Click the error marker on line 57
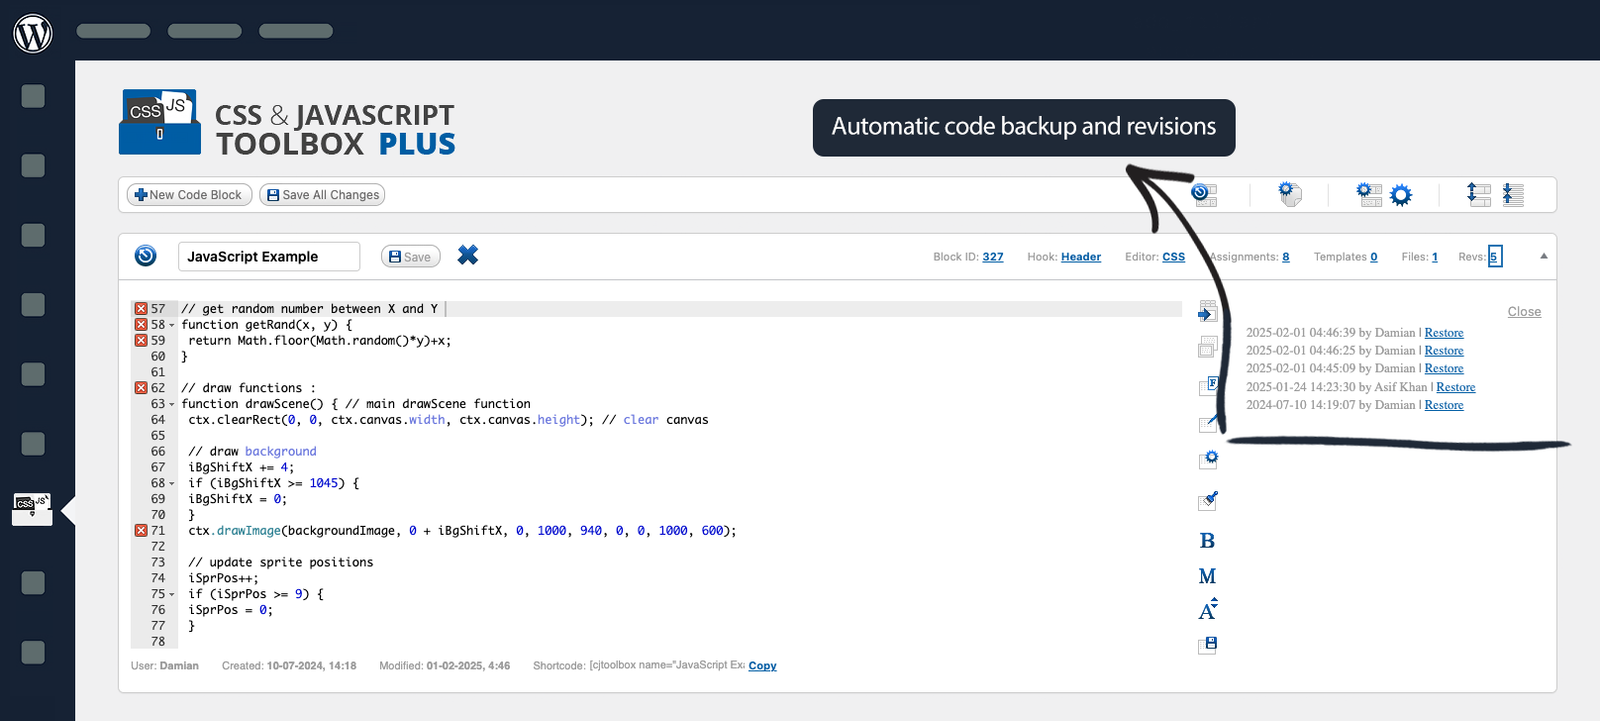Image resolution: width=1600 pixels, height=721 pixels. coord(141,309)
